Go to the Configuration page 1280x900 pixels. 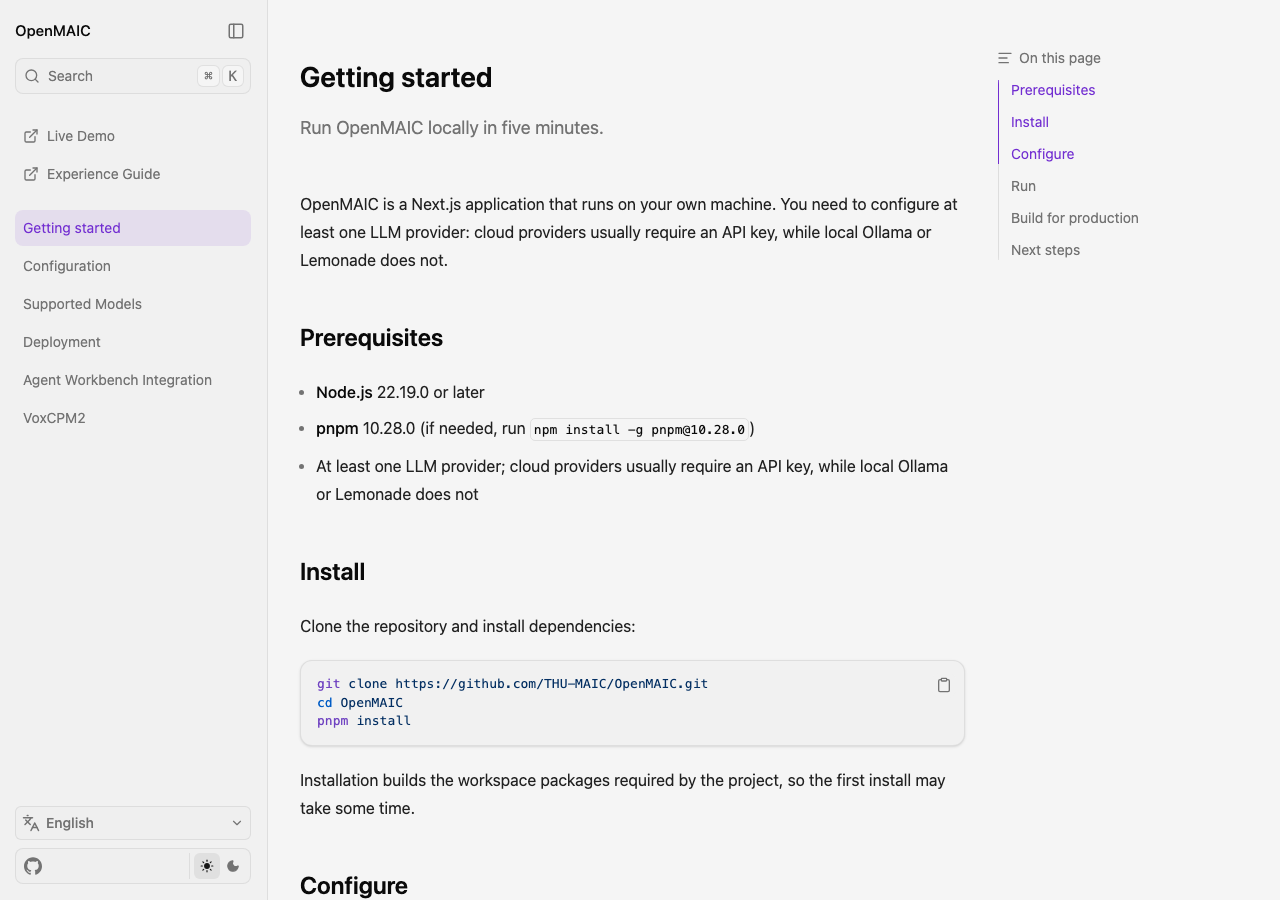click(x=133, y=266)
